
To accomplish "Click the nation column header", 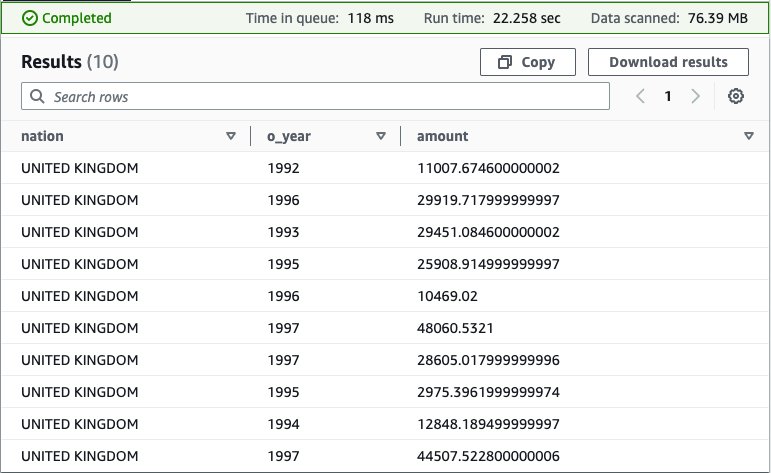I will coord(42,136).
